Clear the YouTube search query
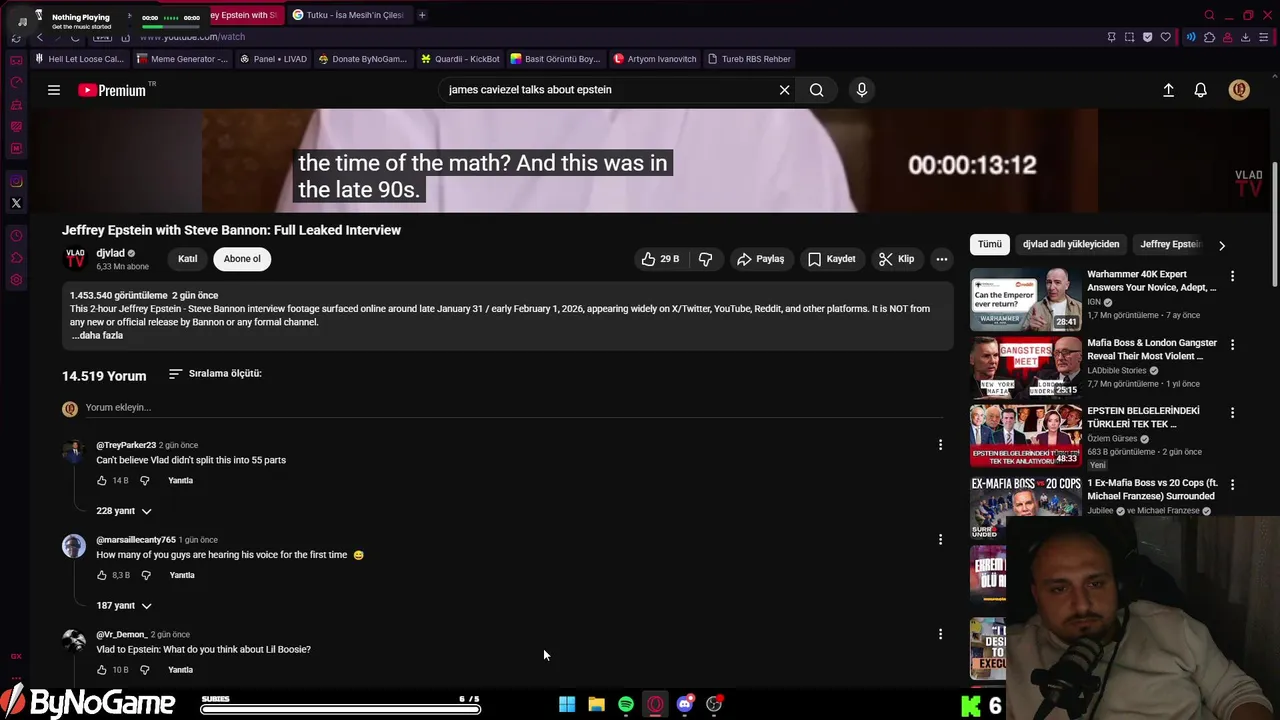Screen dimensions: 1280x720 (x=784, y=90)
